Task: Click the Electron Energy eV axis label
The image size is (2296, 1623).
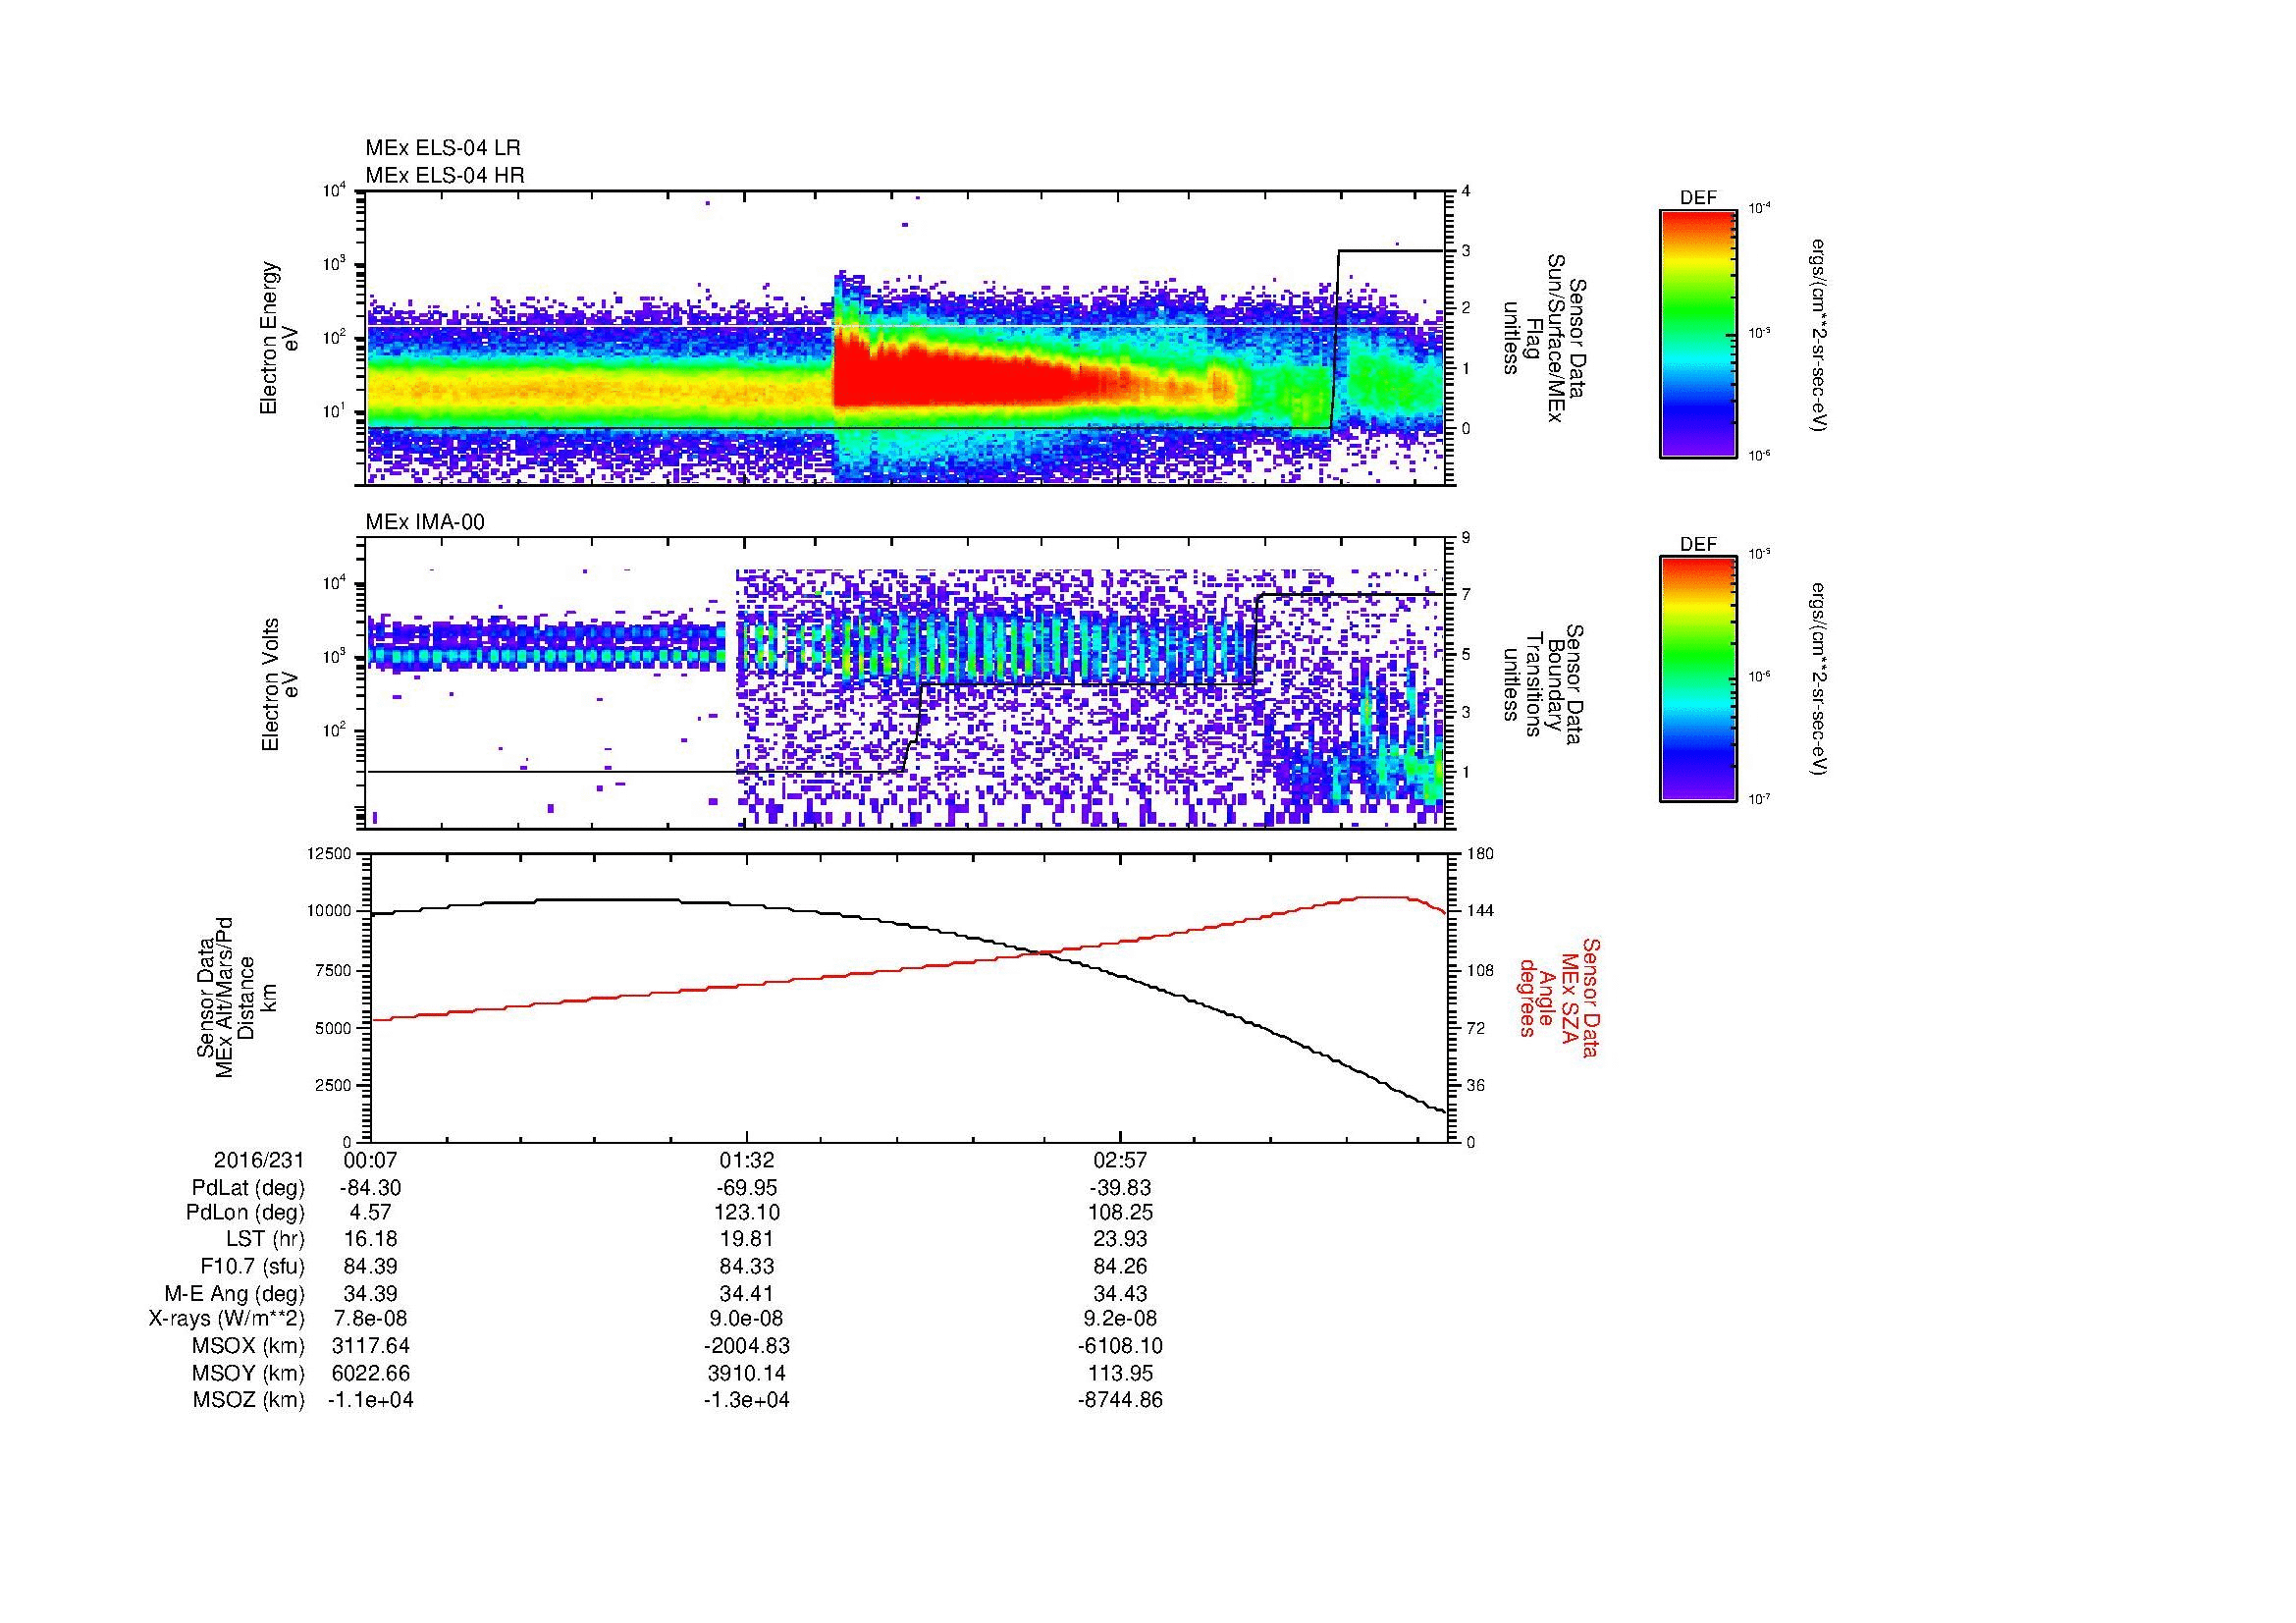Action: 280,338
